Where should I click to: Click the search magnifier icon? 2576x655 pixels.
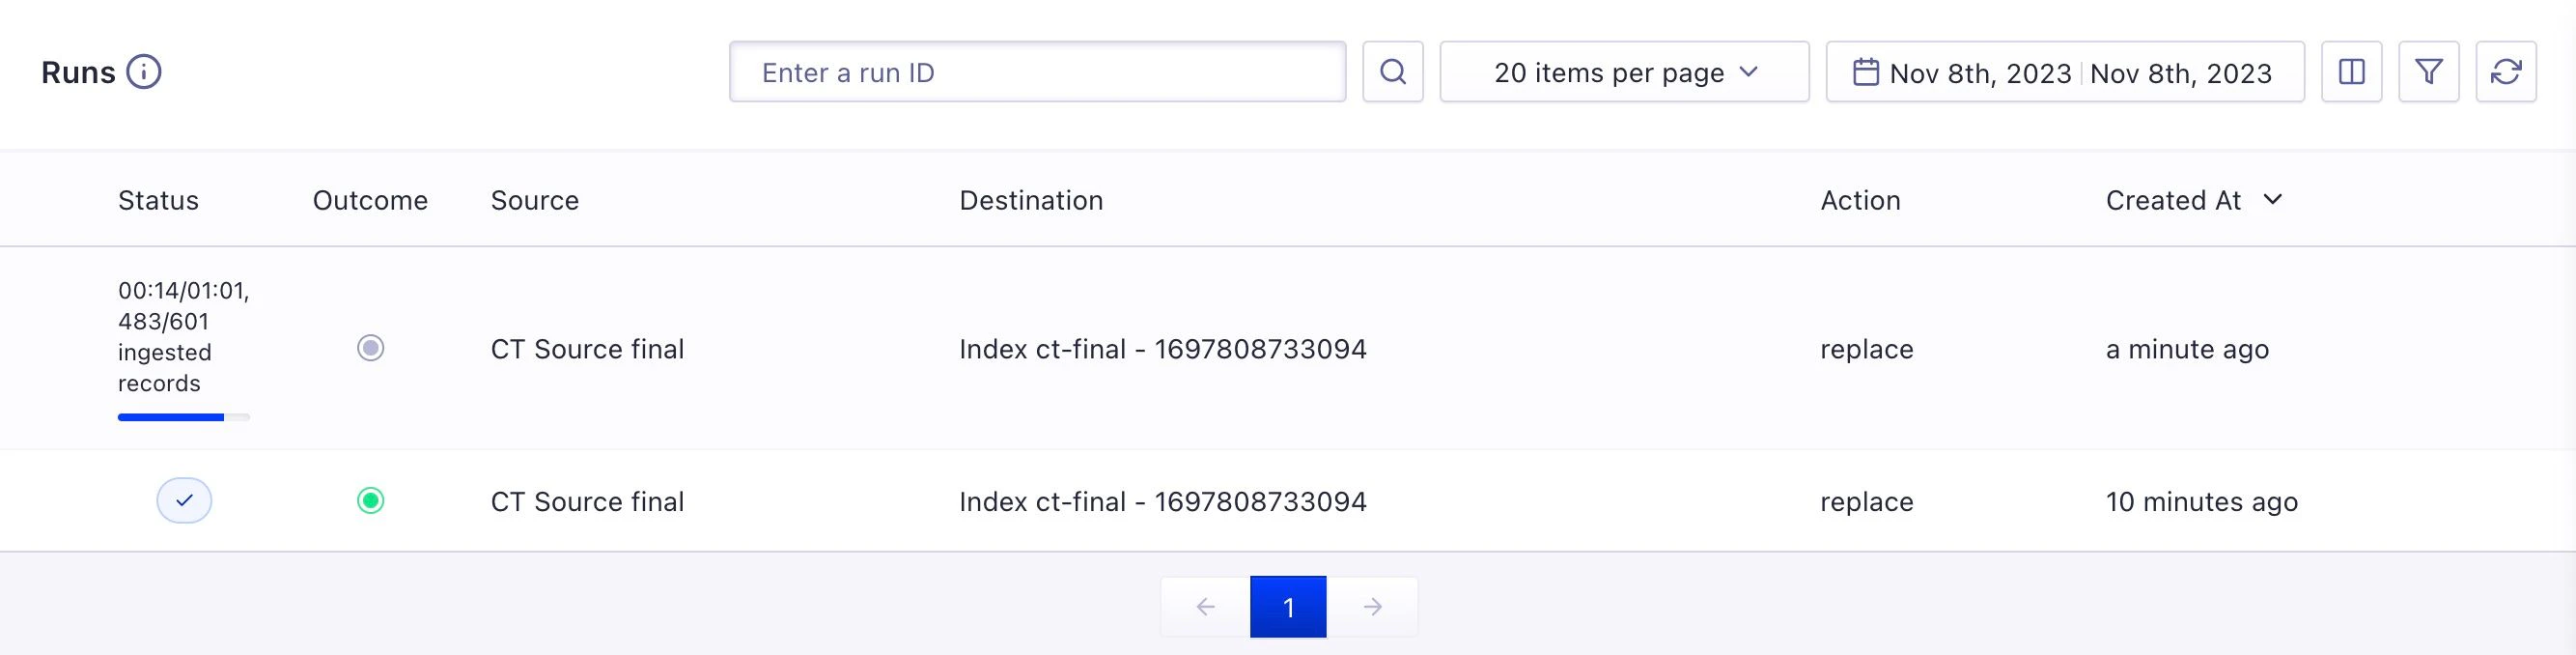1392,71
